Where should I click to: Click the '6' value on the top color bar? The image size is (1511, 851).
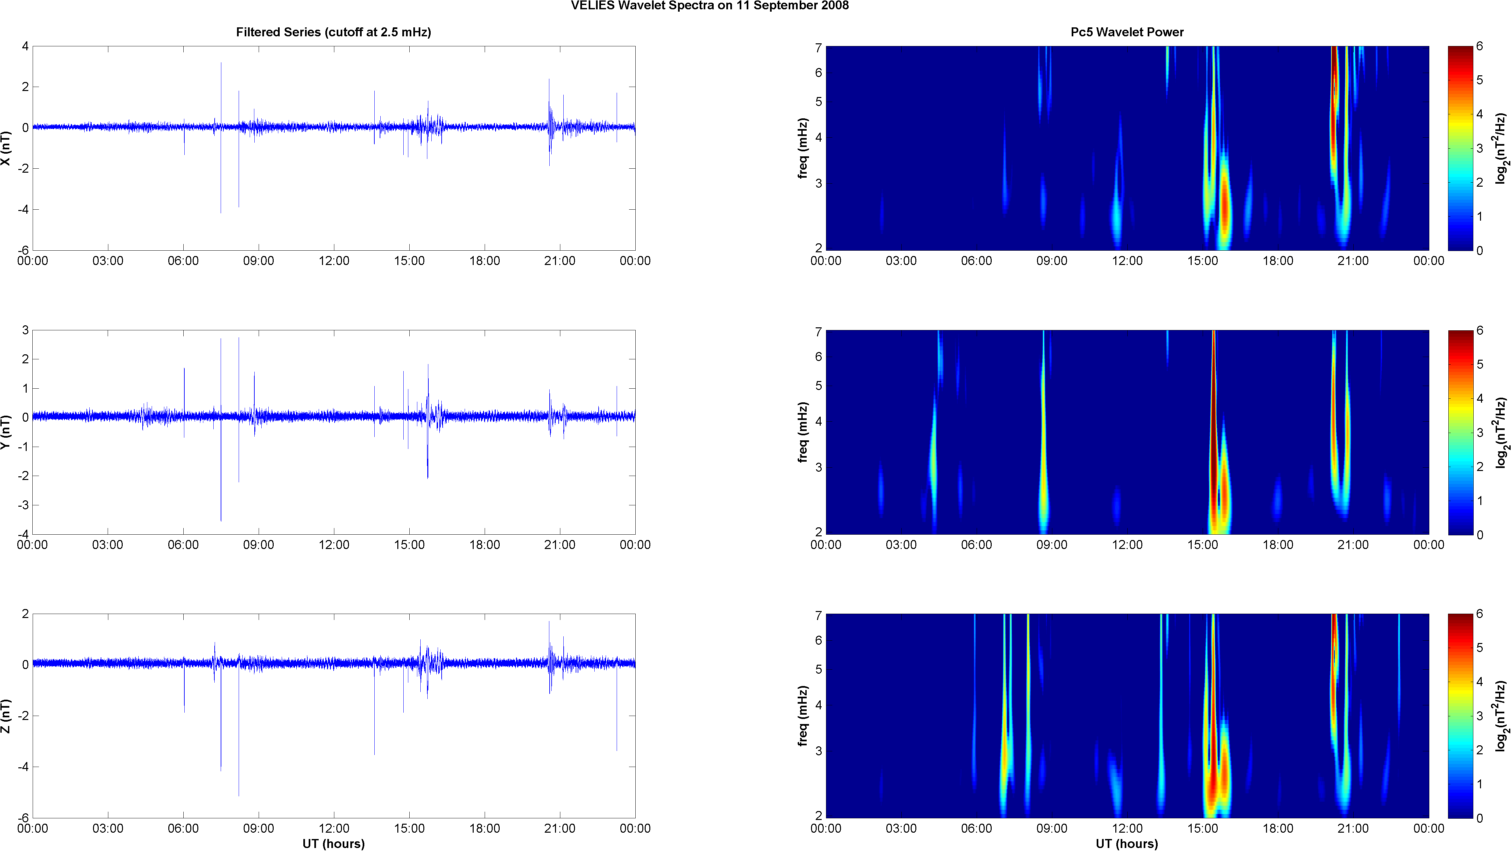point(1480,46)
